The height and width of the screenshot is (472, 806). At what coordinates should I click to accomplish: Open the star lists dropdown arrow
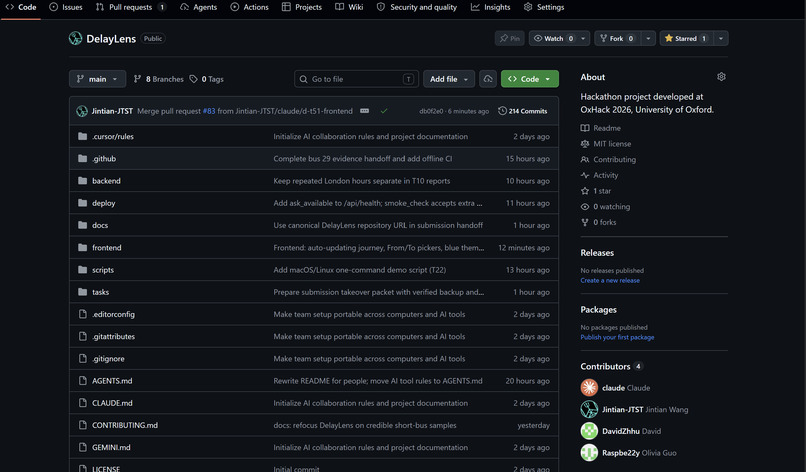tap(721, 39)
